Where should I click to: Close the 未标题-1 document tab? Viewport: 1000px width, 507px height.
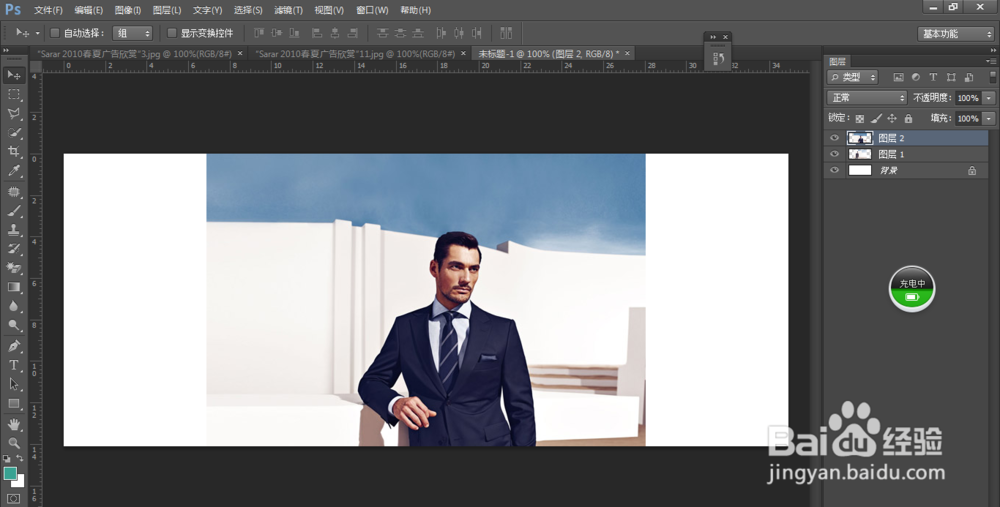627,54
